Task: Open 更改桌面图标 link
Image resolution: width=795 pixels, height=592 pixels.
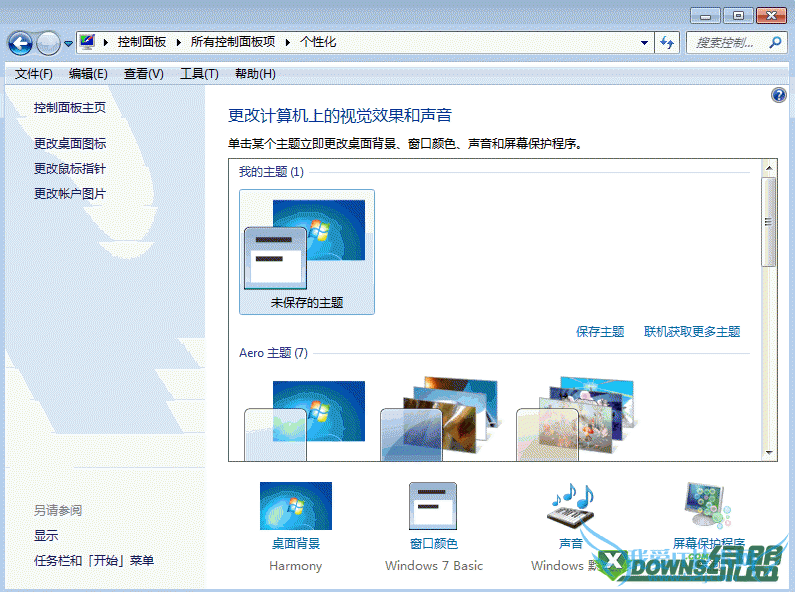Action: [70, 144]
